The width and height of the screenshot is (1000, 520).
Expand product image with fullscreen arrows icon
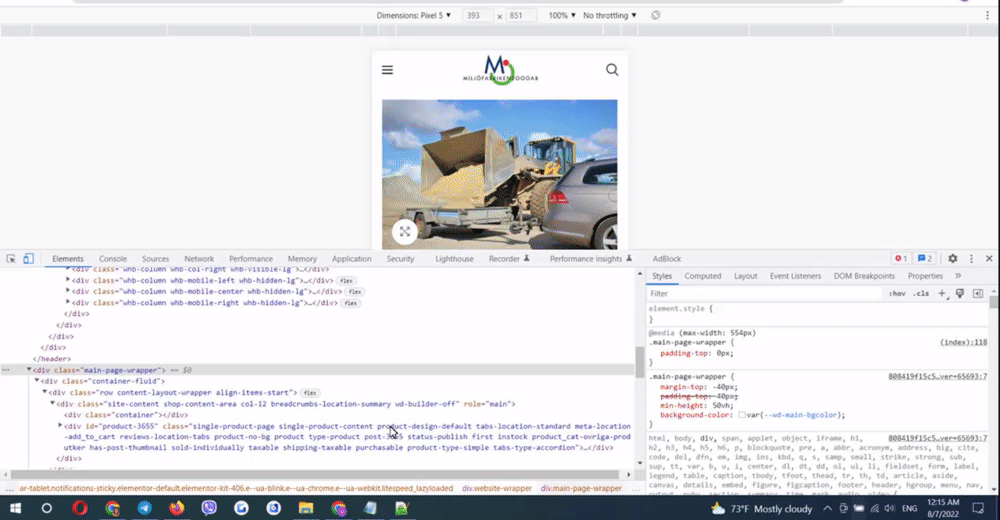(x=404, y=232)
